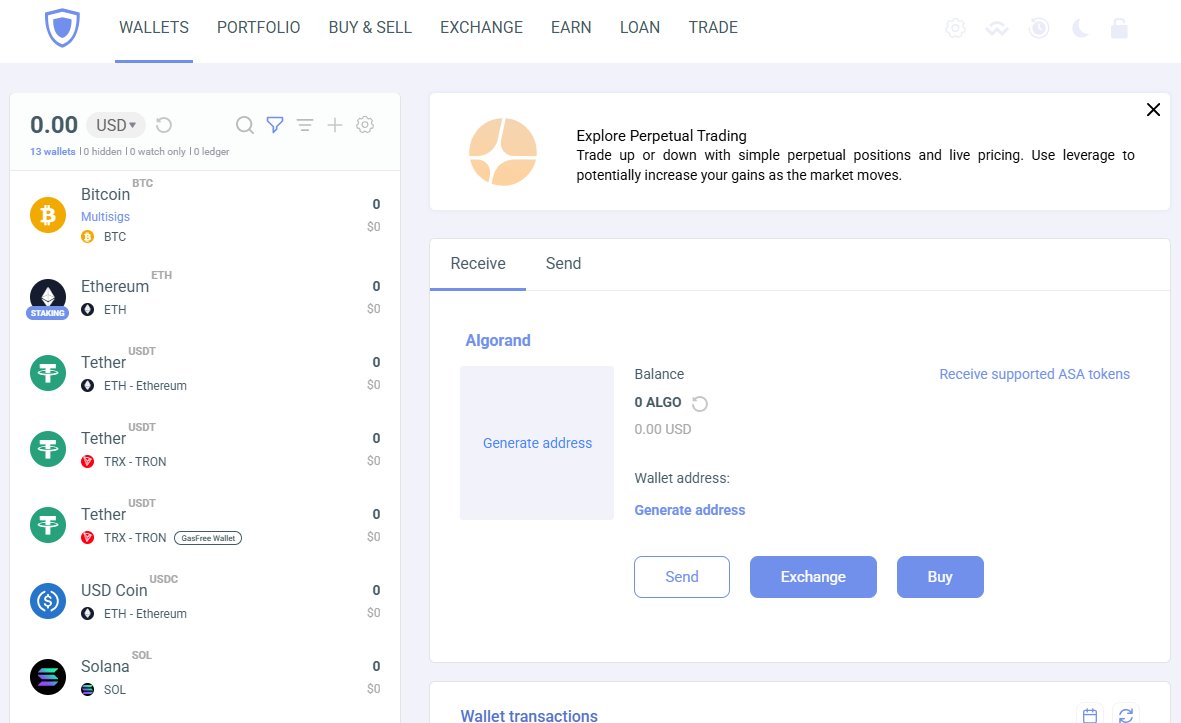
Task: Refresh ALGO balance icon
Action: click(x=700, y=404)
